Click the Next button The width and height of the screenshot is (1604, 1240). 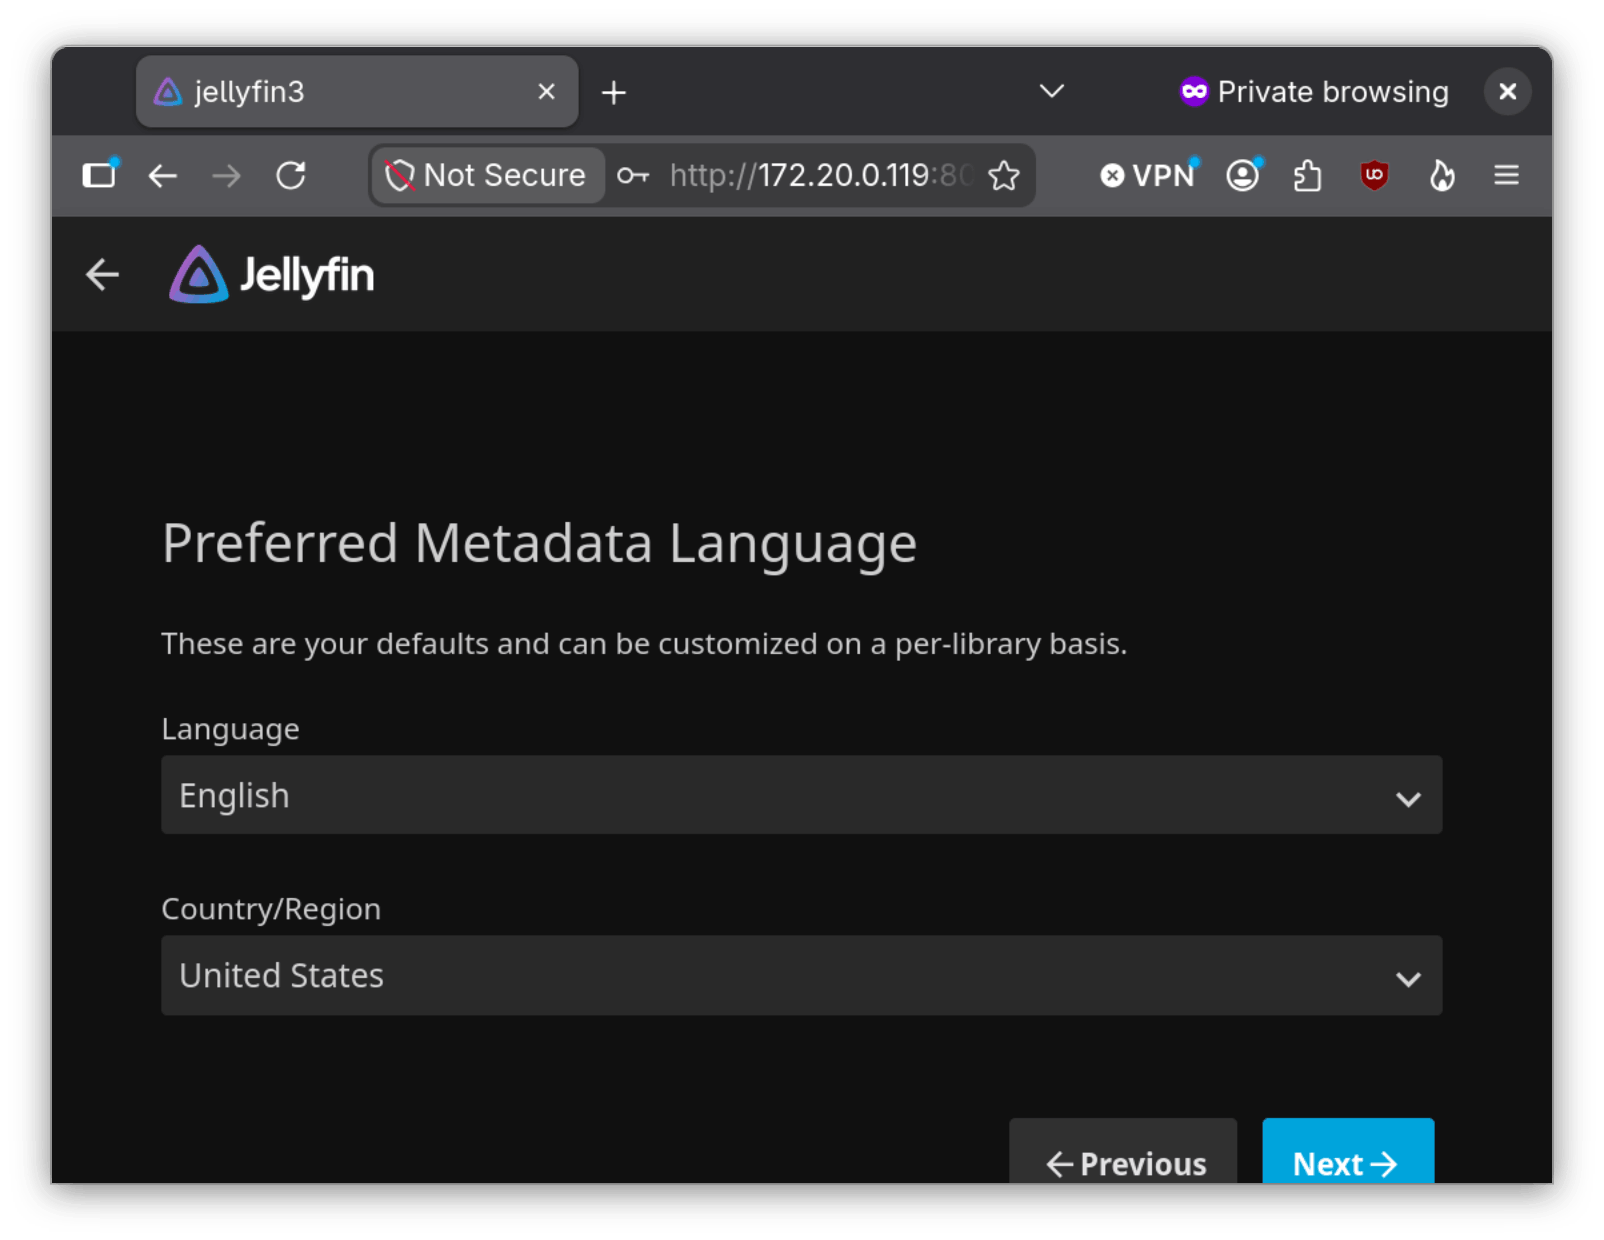(1347, 1152)
